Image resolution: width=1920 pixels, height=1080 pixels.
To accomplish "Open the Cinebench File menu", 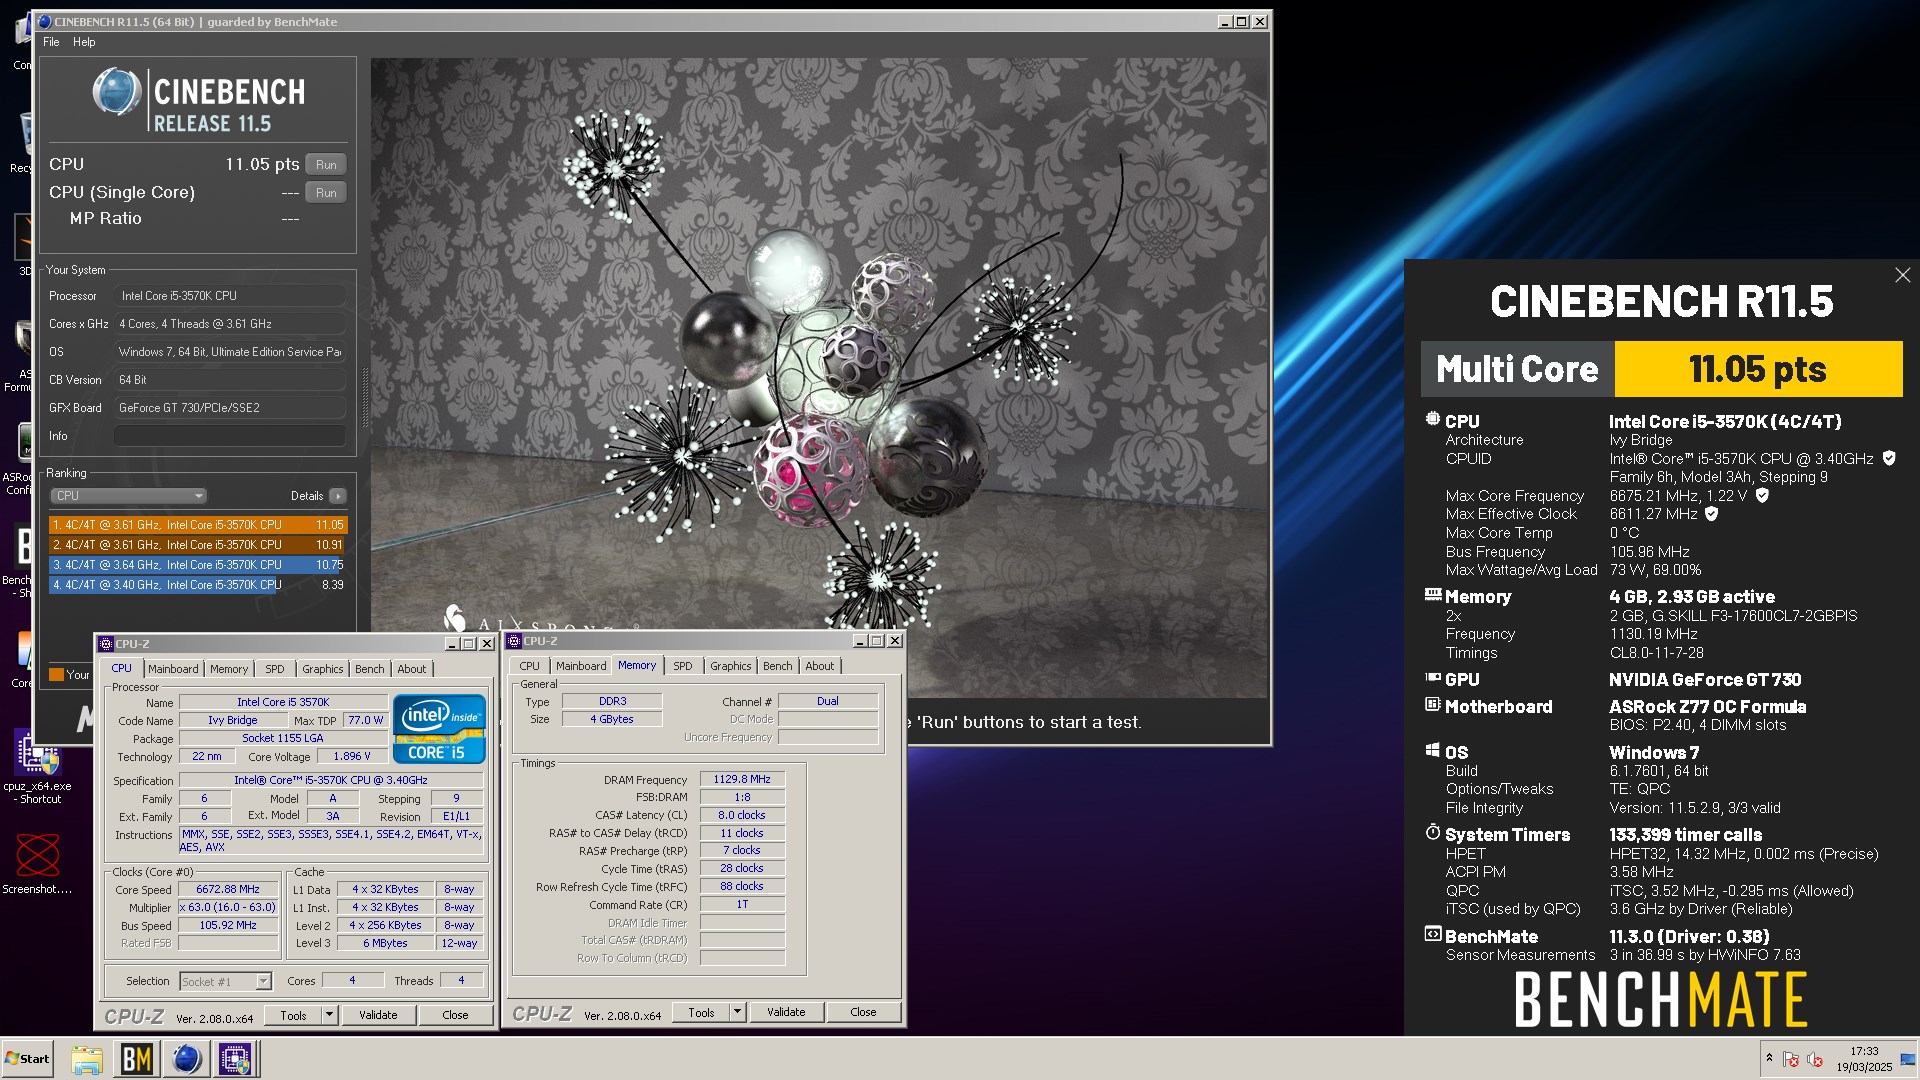I will [x=51, y=42].
